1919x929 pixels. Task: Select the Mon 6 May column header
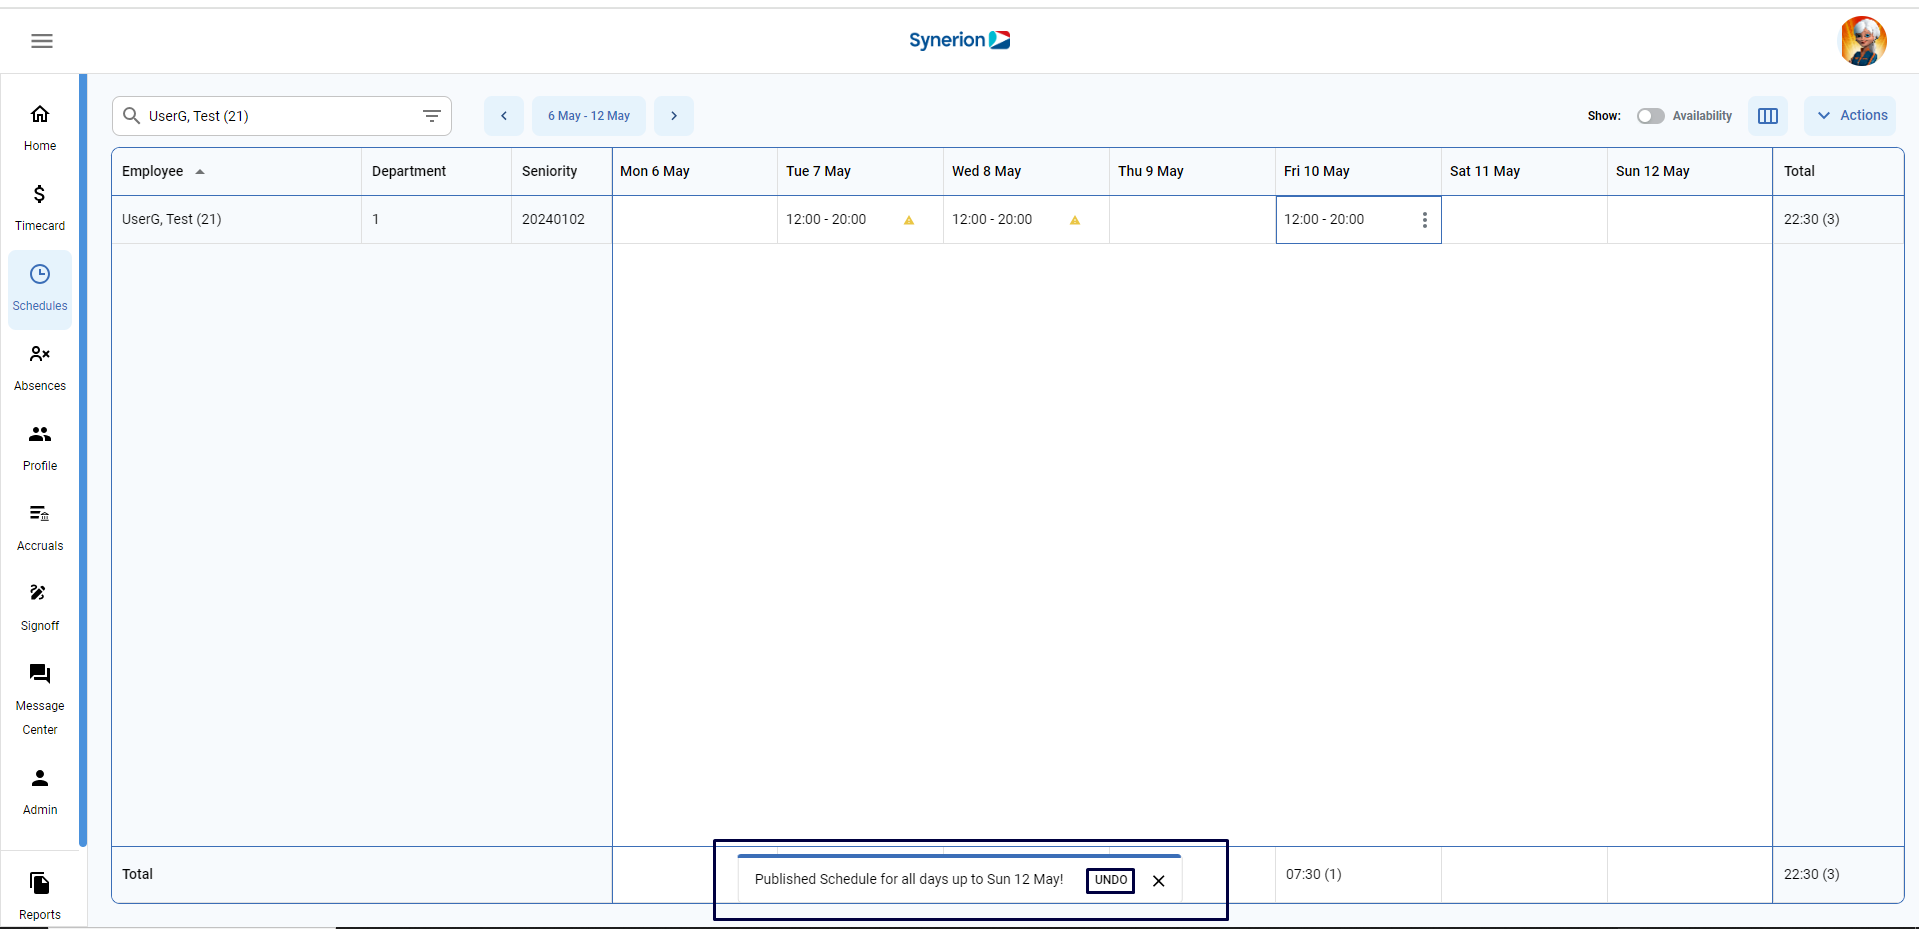pyautogui.click(x=695, y=171)
